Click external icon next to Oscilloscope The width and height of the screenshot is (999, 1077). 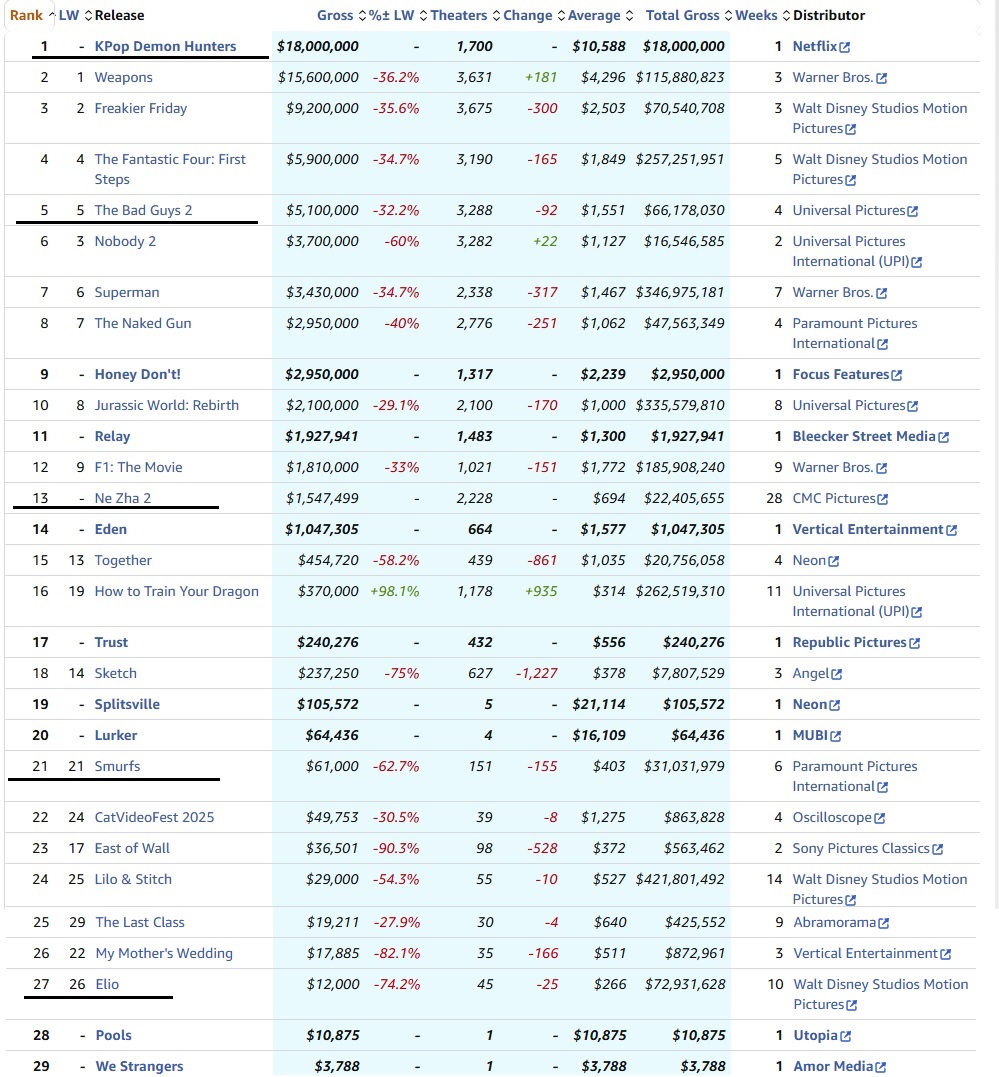click(880, 819)
